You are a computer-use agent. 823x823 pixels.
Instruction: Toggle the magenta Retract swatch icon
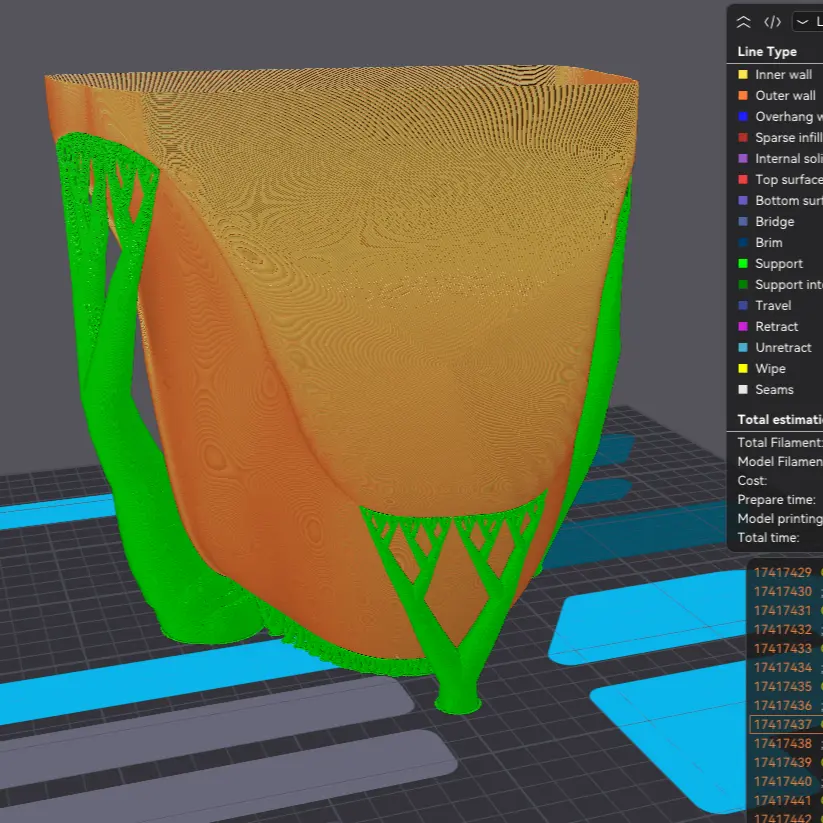click(x=742, y=326)
